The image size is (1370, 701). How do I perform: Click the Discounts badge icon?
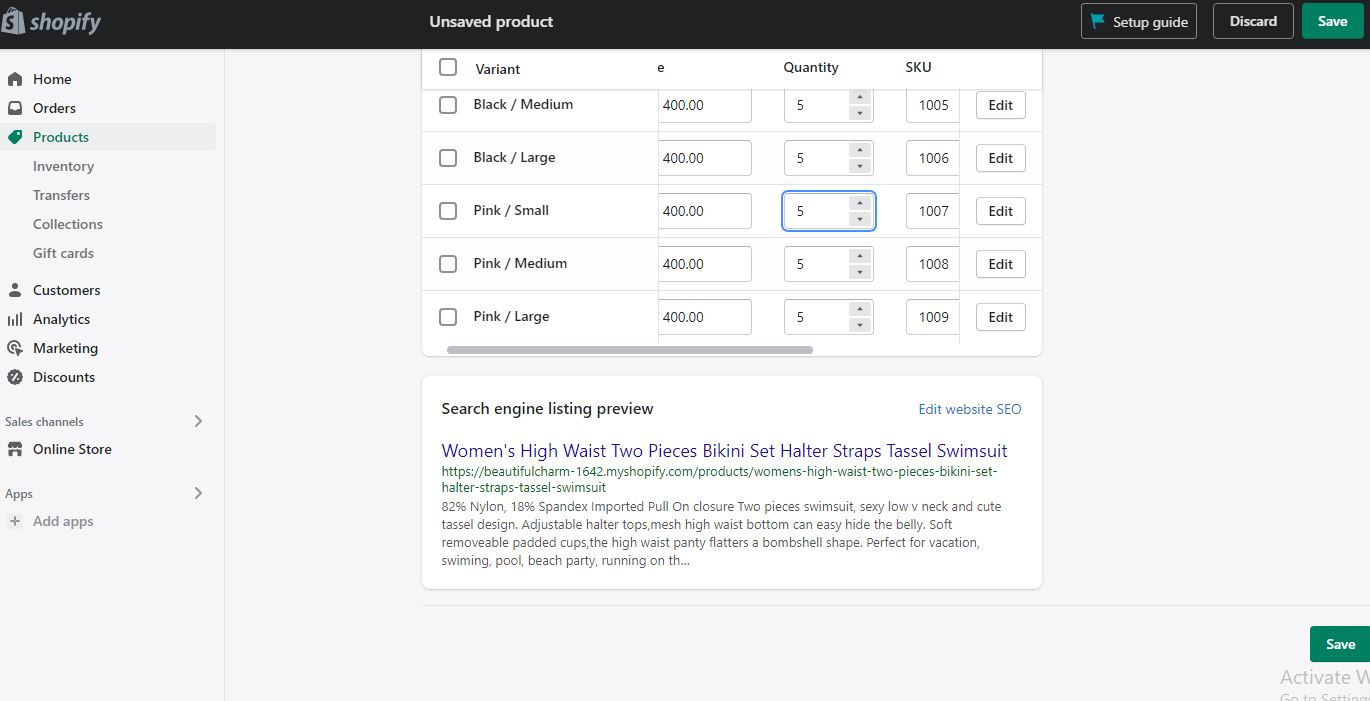pos(15,377)
